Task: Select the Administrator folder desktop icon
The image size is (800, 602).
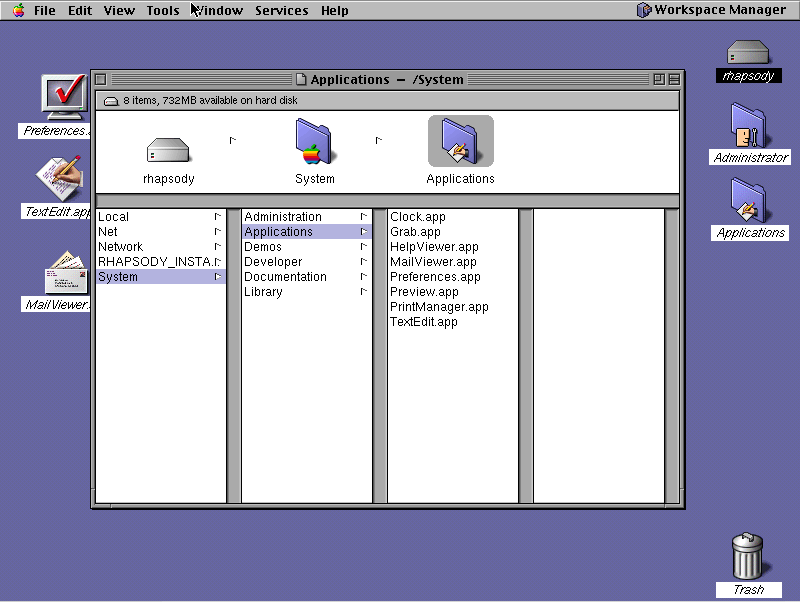Action: 749,126
